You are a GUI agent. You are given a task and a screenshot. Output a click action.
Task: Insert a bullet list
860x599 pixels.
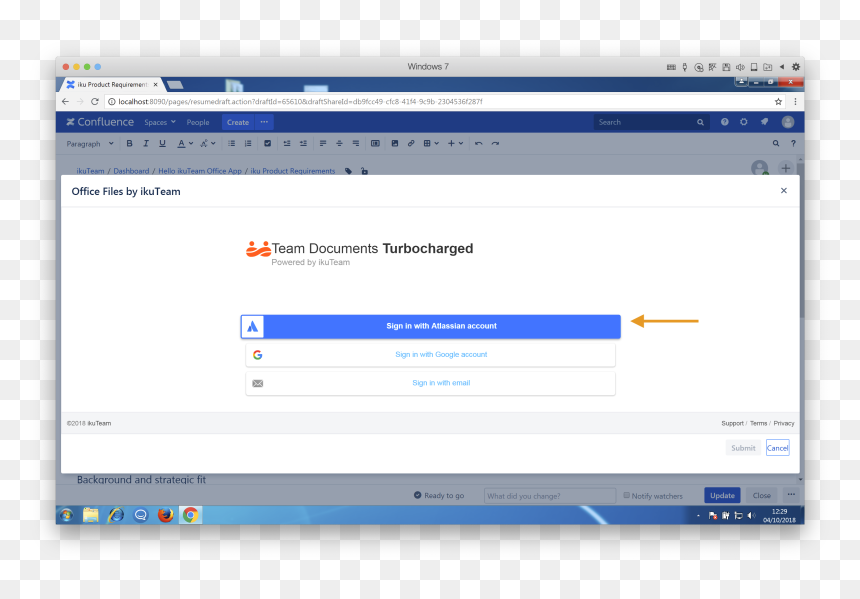click(231, 144)
